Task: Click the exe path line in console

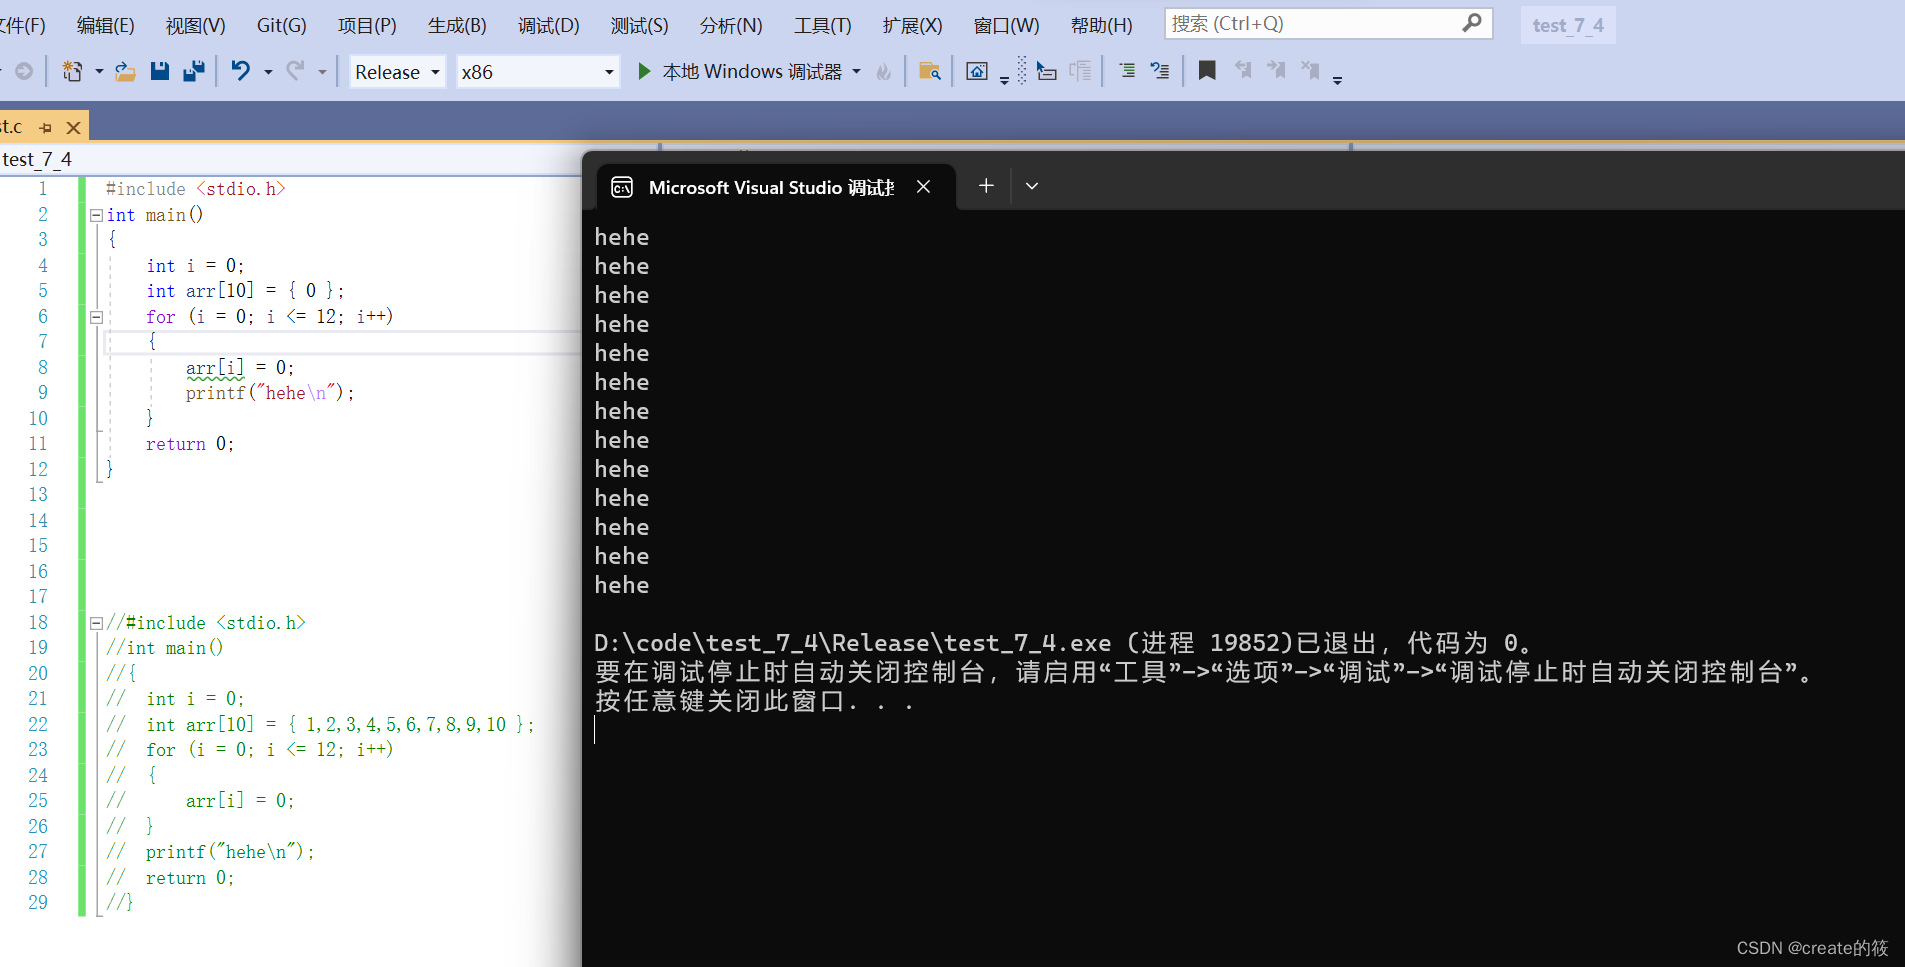Action: click(1064, 643)
